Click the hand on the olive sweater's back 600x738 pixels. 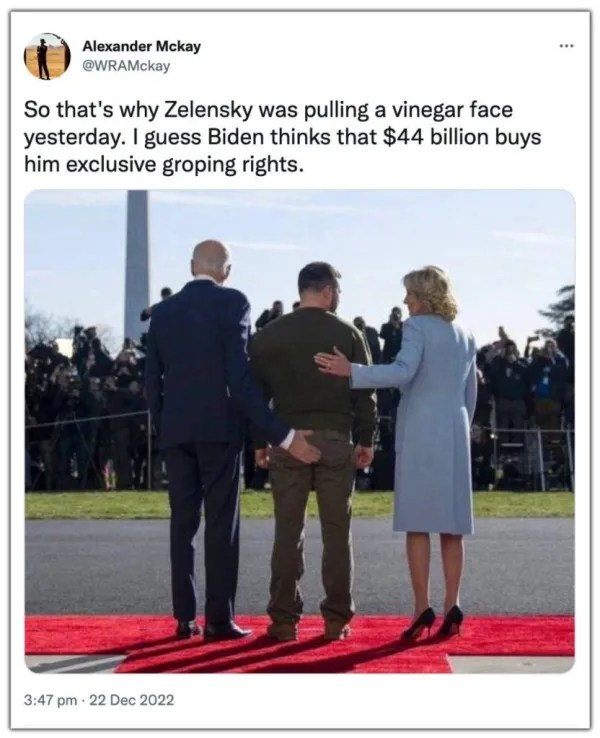pos(333,361)
